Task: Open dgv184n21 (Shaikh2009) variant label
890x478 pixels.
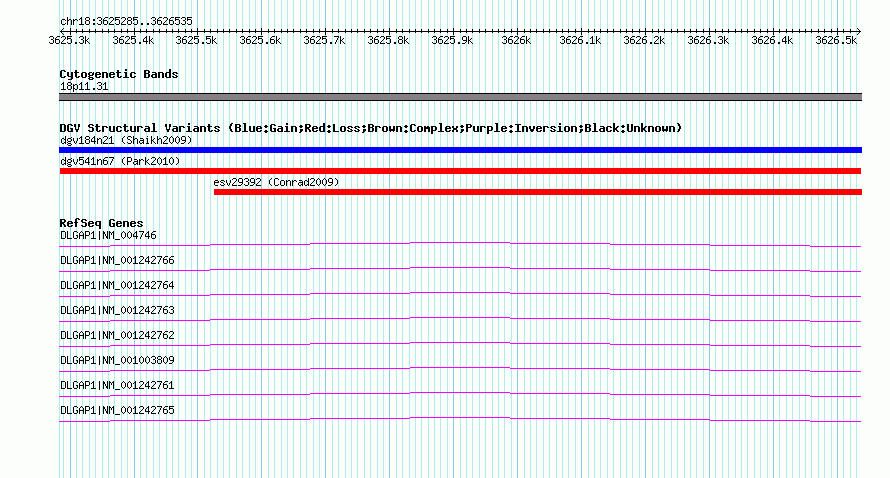Action: 126,140
